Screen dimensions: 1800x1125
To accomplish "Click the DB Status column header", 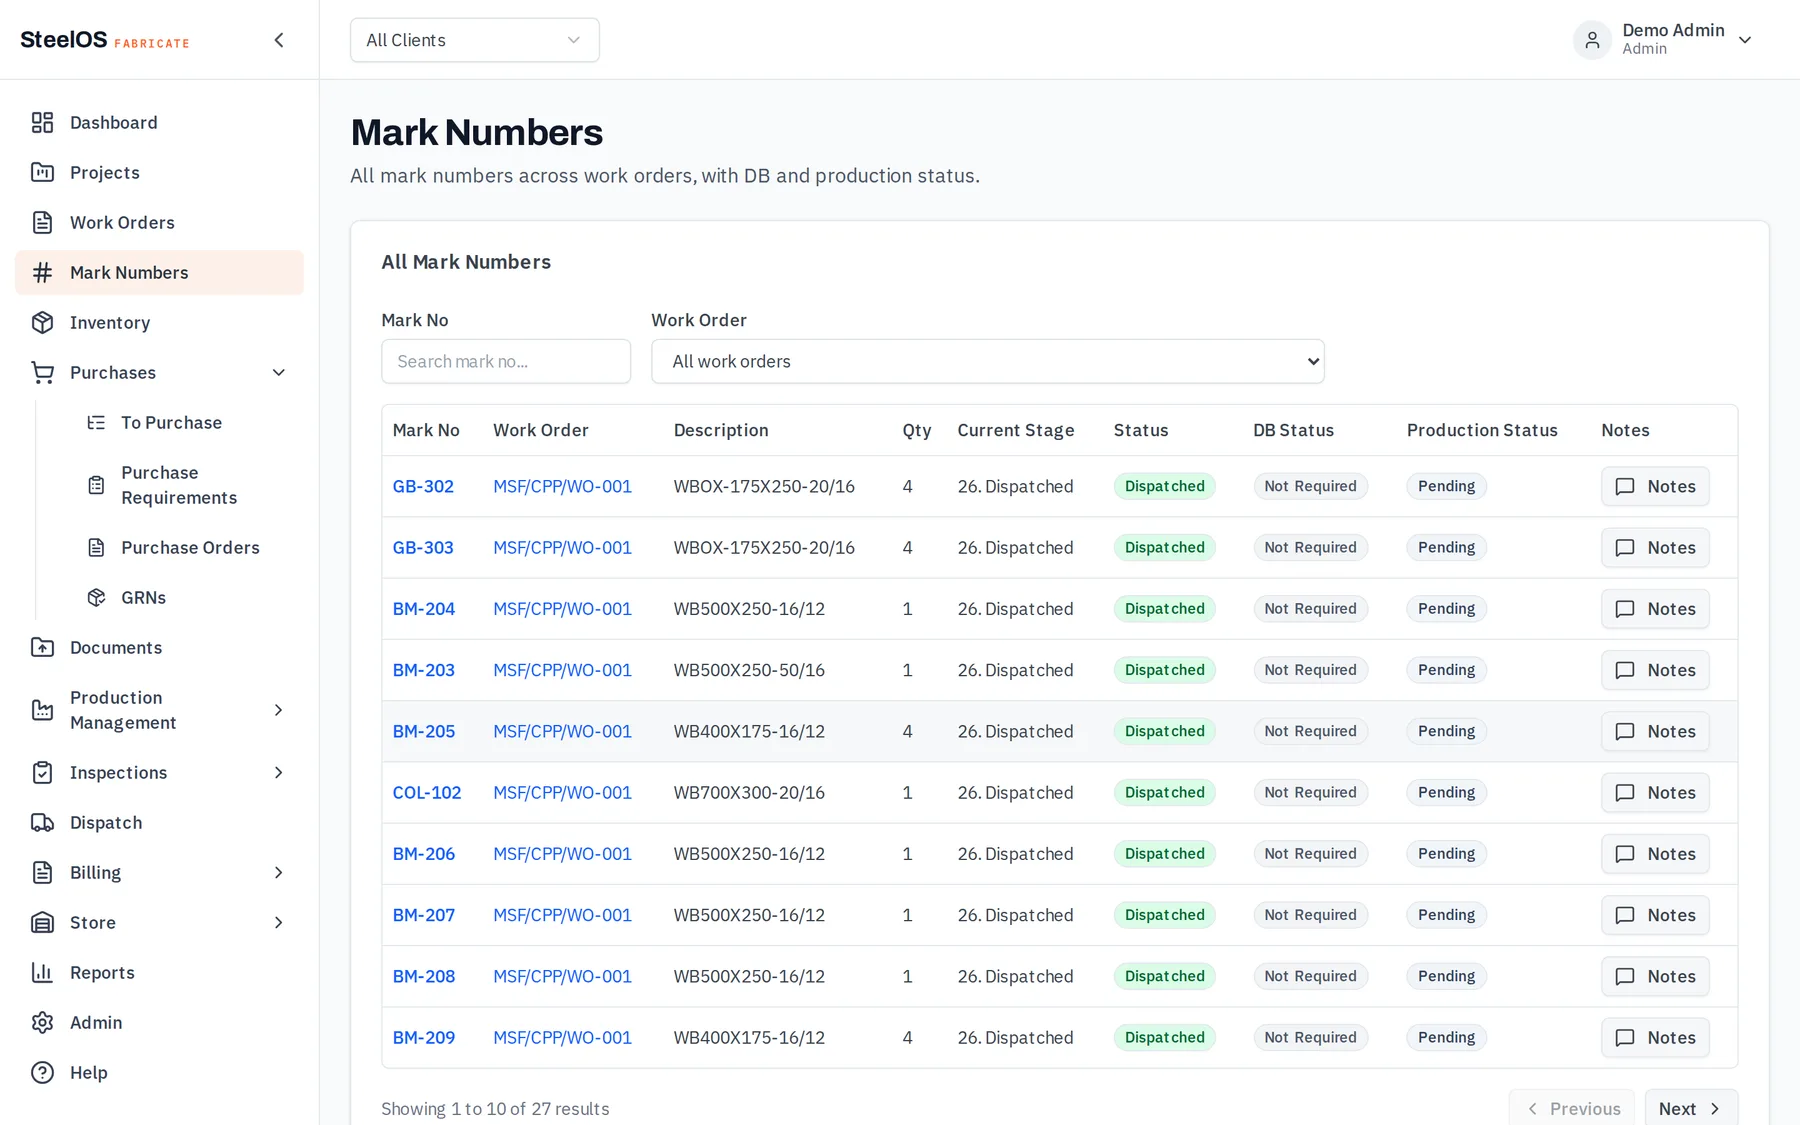I will coord(1293,430).
